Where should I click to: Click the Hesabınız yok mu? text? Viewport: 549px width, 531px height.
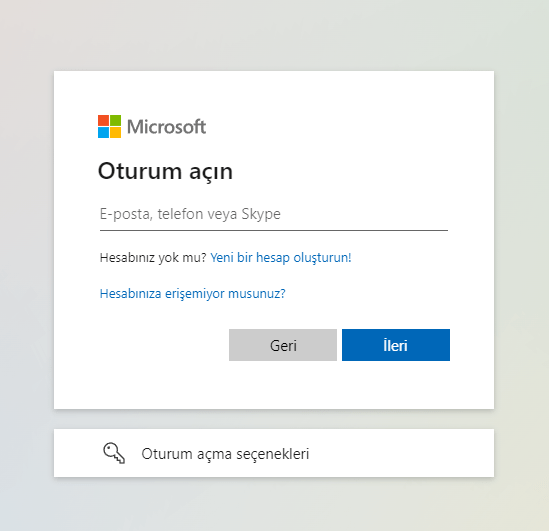pyautogui.click(x=153, y=258)
